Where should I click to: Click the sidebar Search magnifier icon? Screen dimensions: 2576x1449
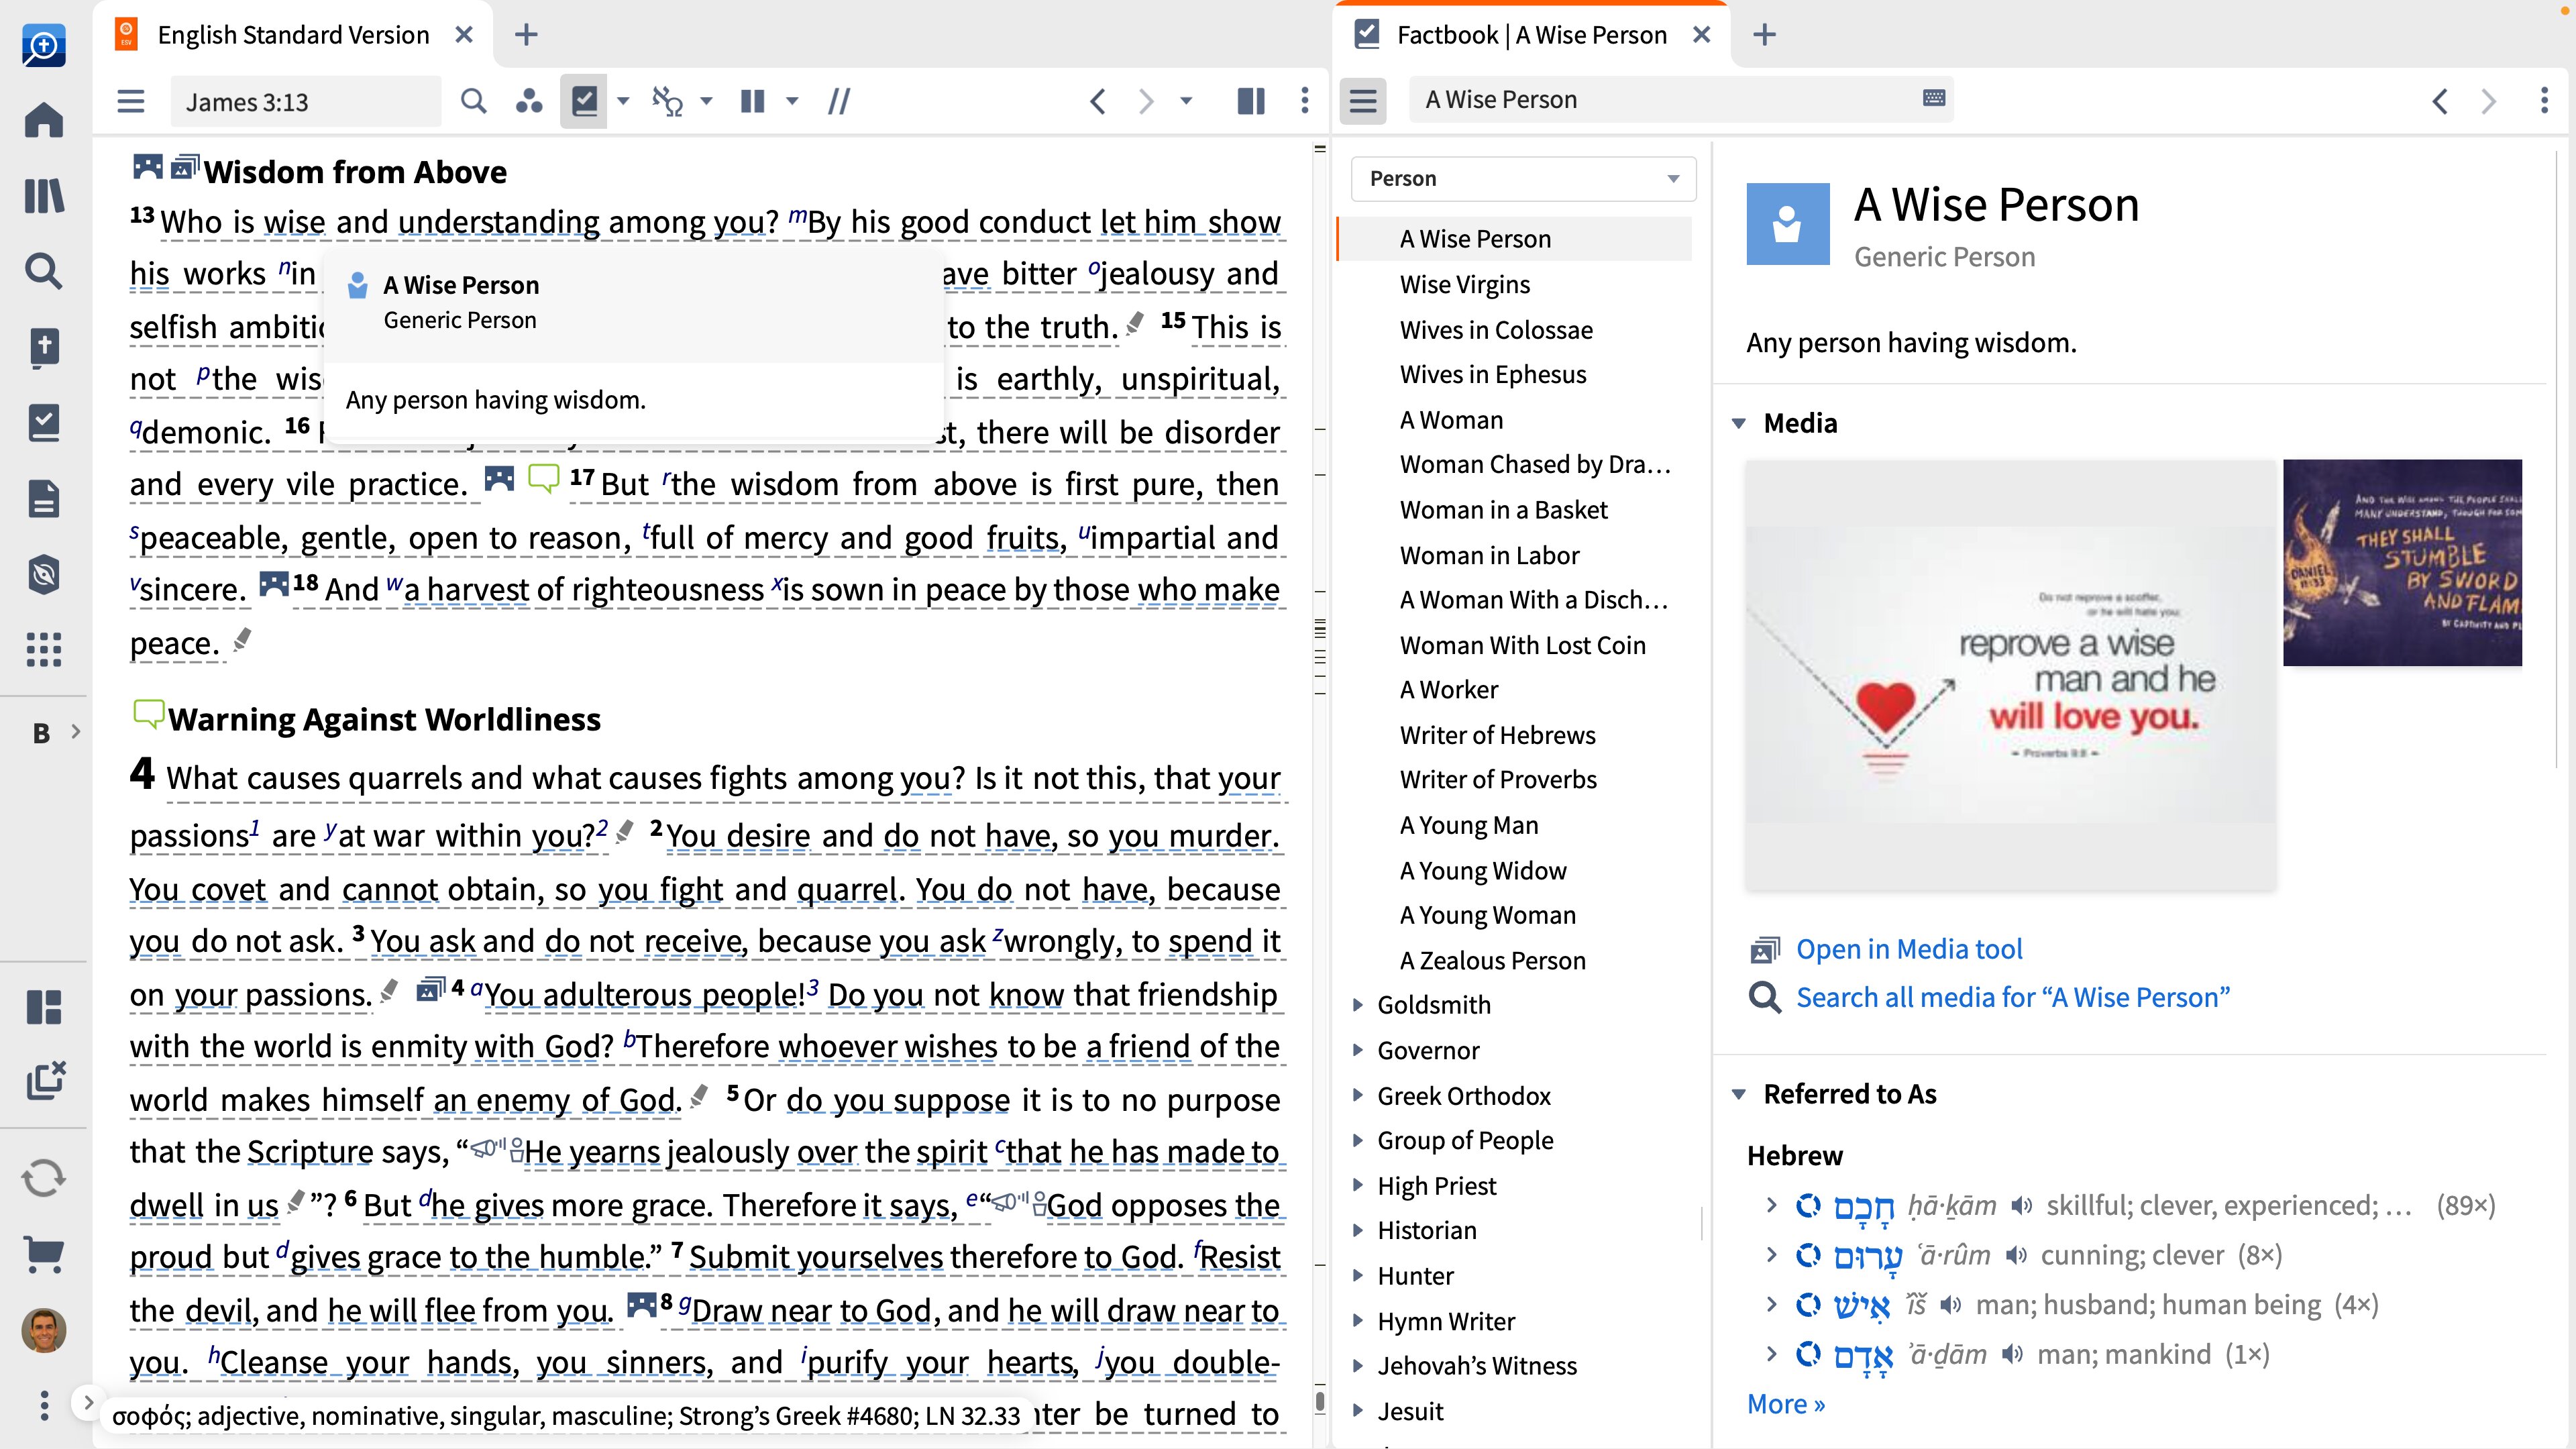[x=44, y=271]
